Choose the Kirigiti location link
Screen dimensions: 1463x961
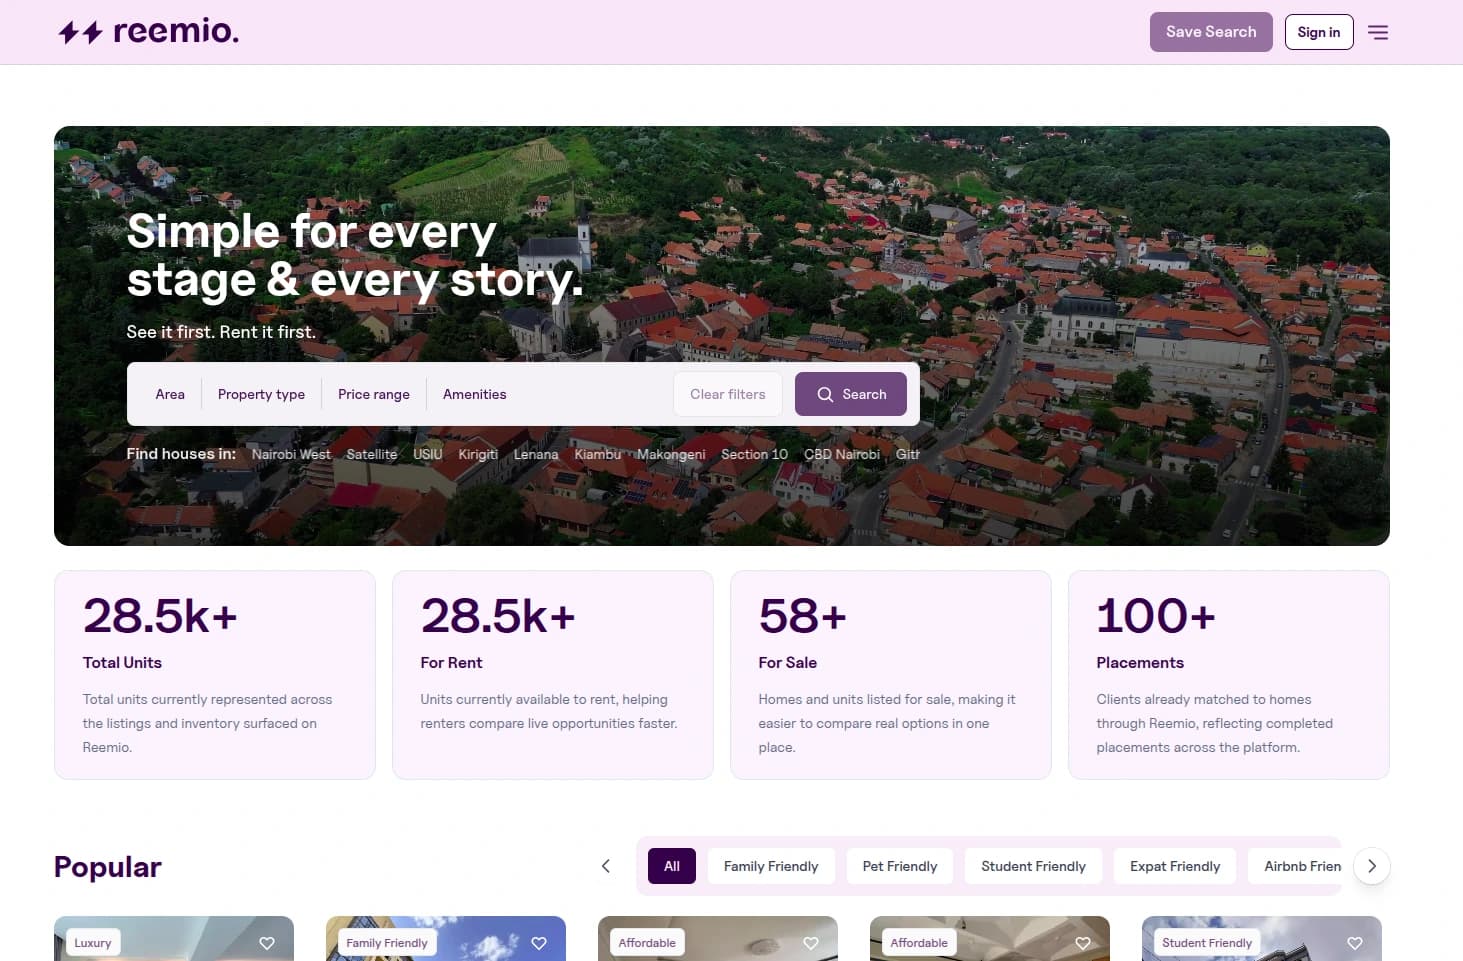click(478, 454)
